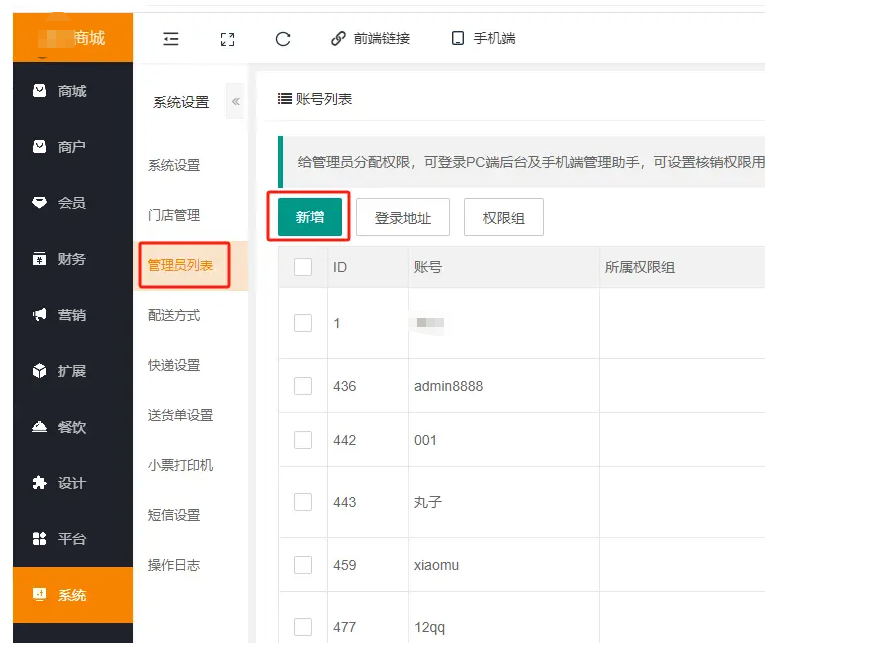The height and width of the screenshot is (646, 873).
Task: Open the 手机端 mobile view
Action: (x=483, y=39)
